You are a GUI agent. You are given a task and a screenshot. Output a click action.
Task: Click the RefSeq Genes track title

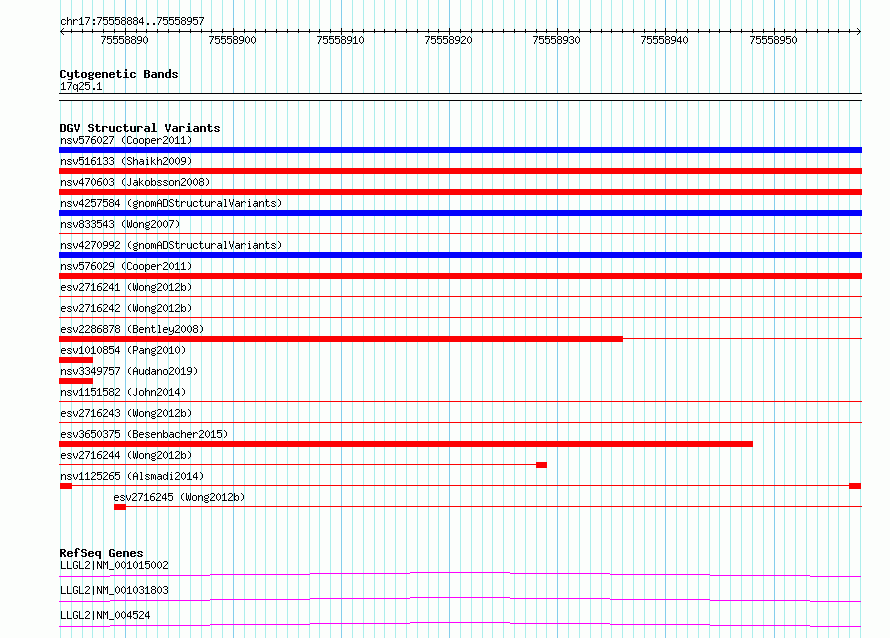[x=101, y=553]
